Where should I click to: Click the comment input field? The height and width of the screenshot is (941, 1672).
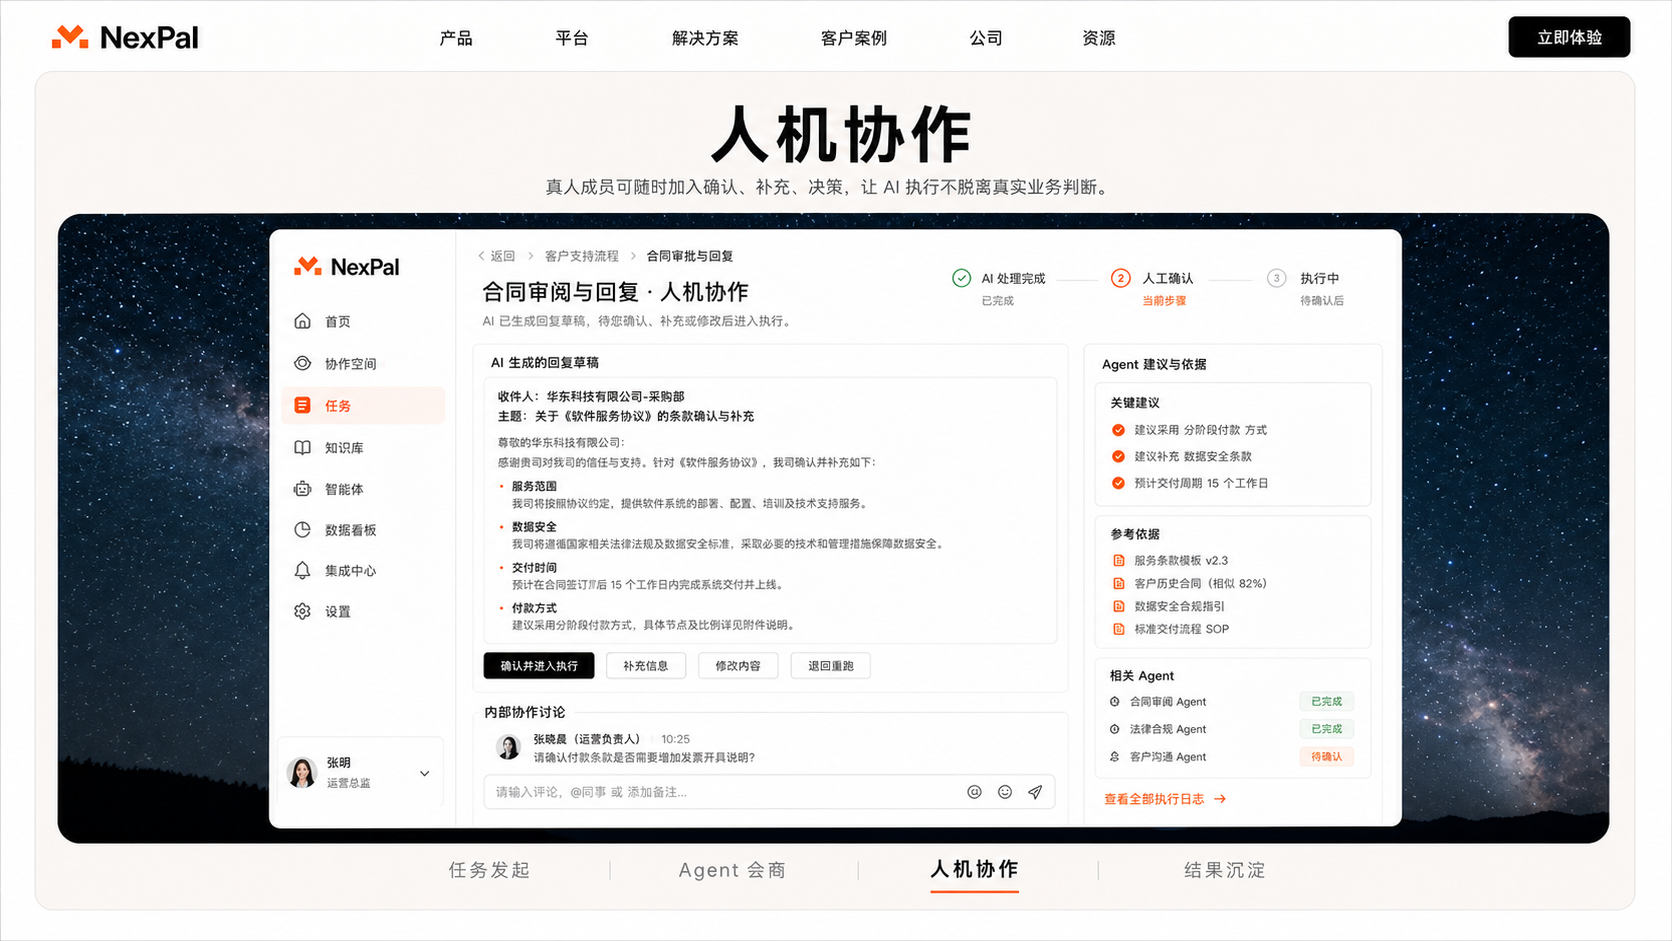tap(769, 792)
